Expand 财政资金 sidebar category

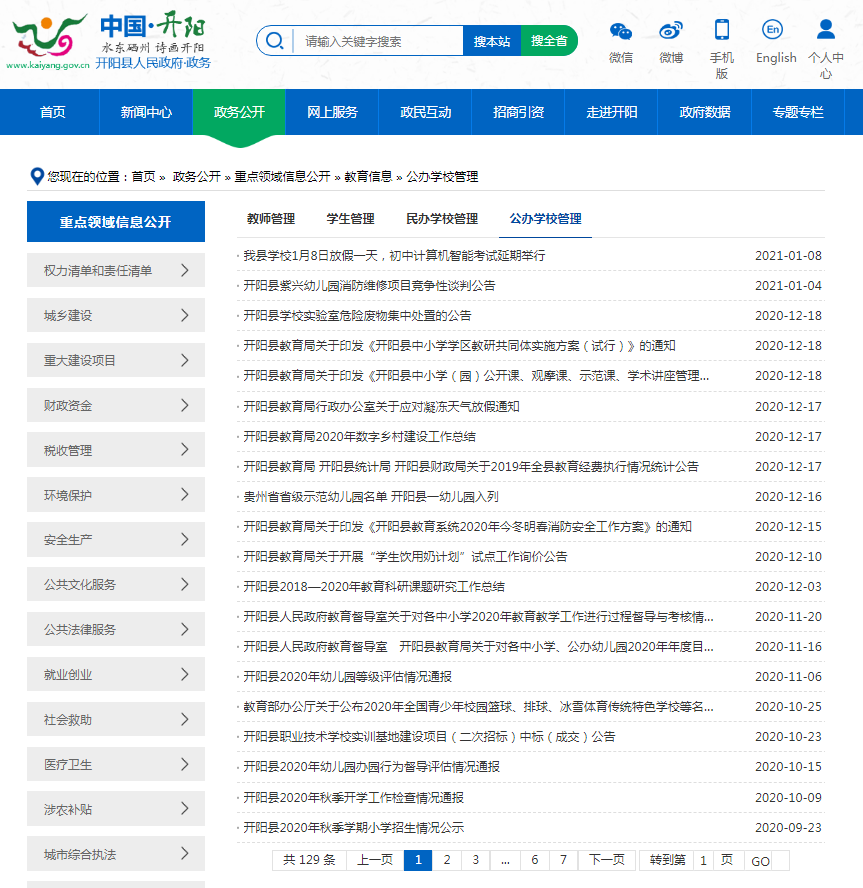coord(184,405)
